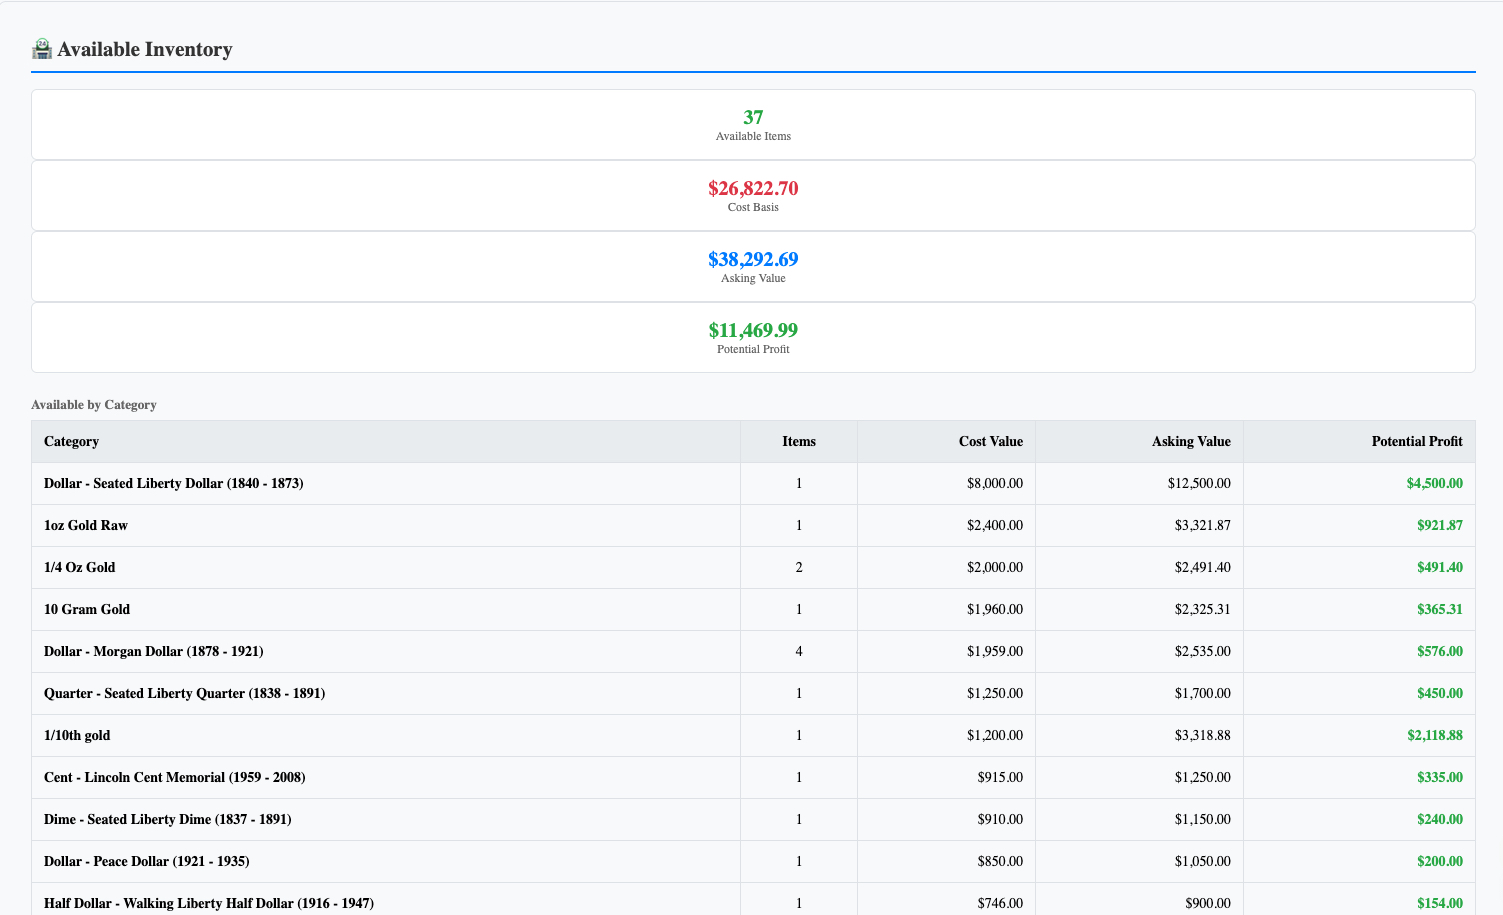Screen dimensions: 1503x915
Task: Select the Lincoln Cent Memorial (1959 - 2008) category
Action: (175, 777)
